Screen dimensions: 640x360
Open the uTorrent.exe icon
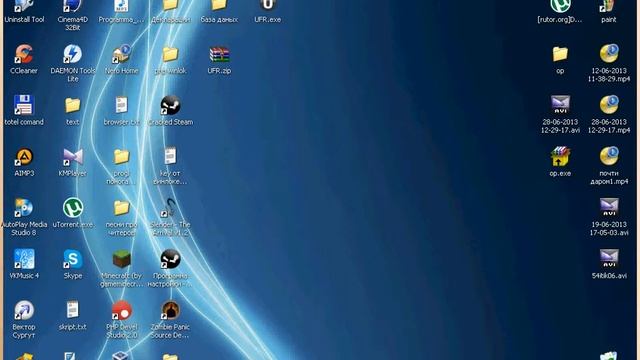pos(73,208)
